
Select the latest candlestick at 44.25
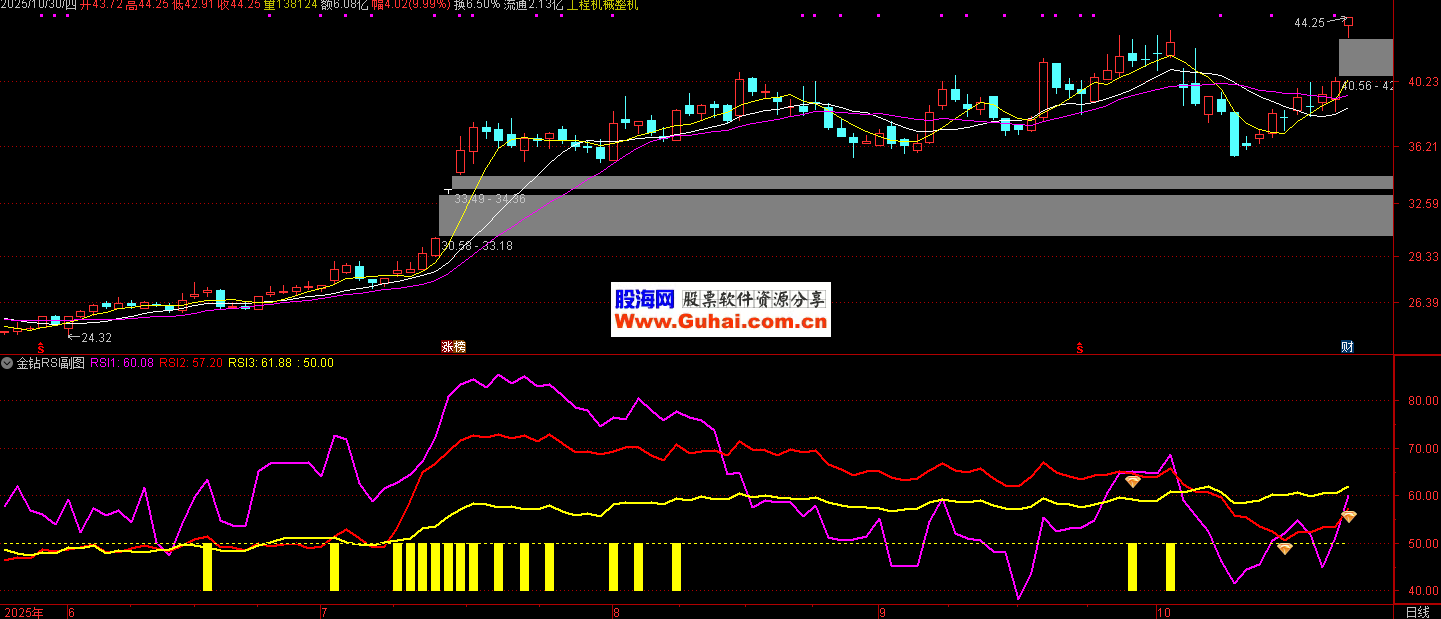pos(1348,26)
